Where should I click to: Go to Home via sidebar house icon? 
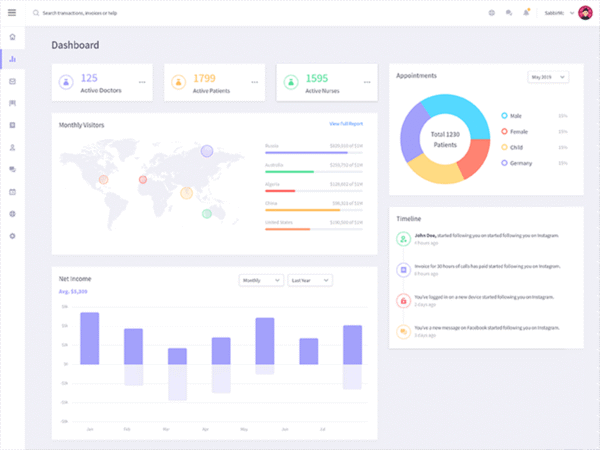[12, 37]
